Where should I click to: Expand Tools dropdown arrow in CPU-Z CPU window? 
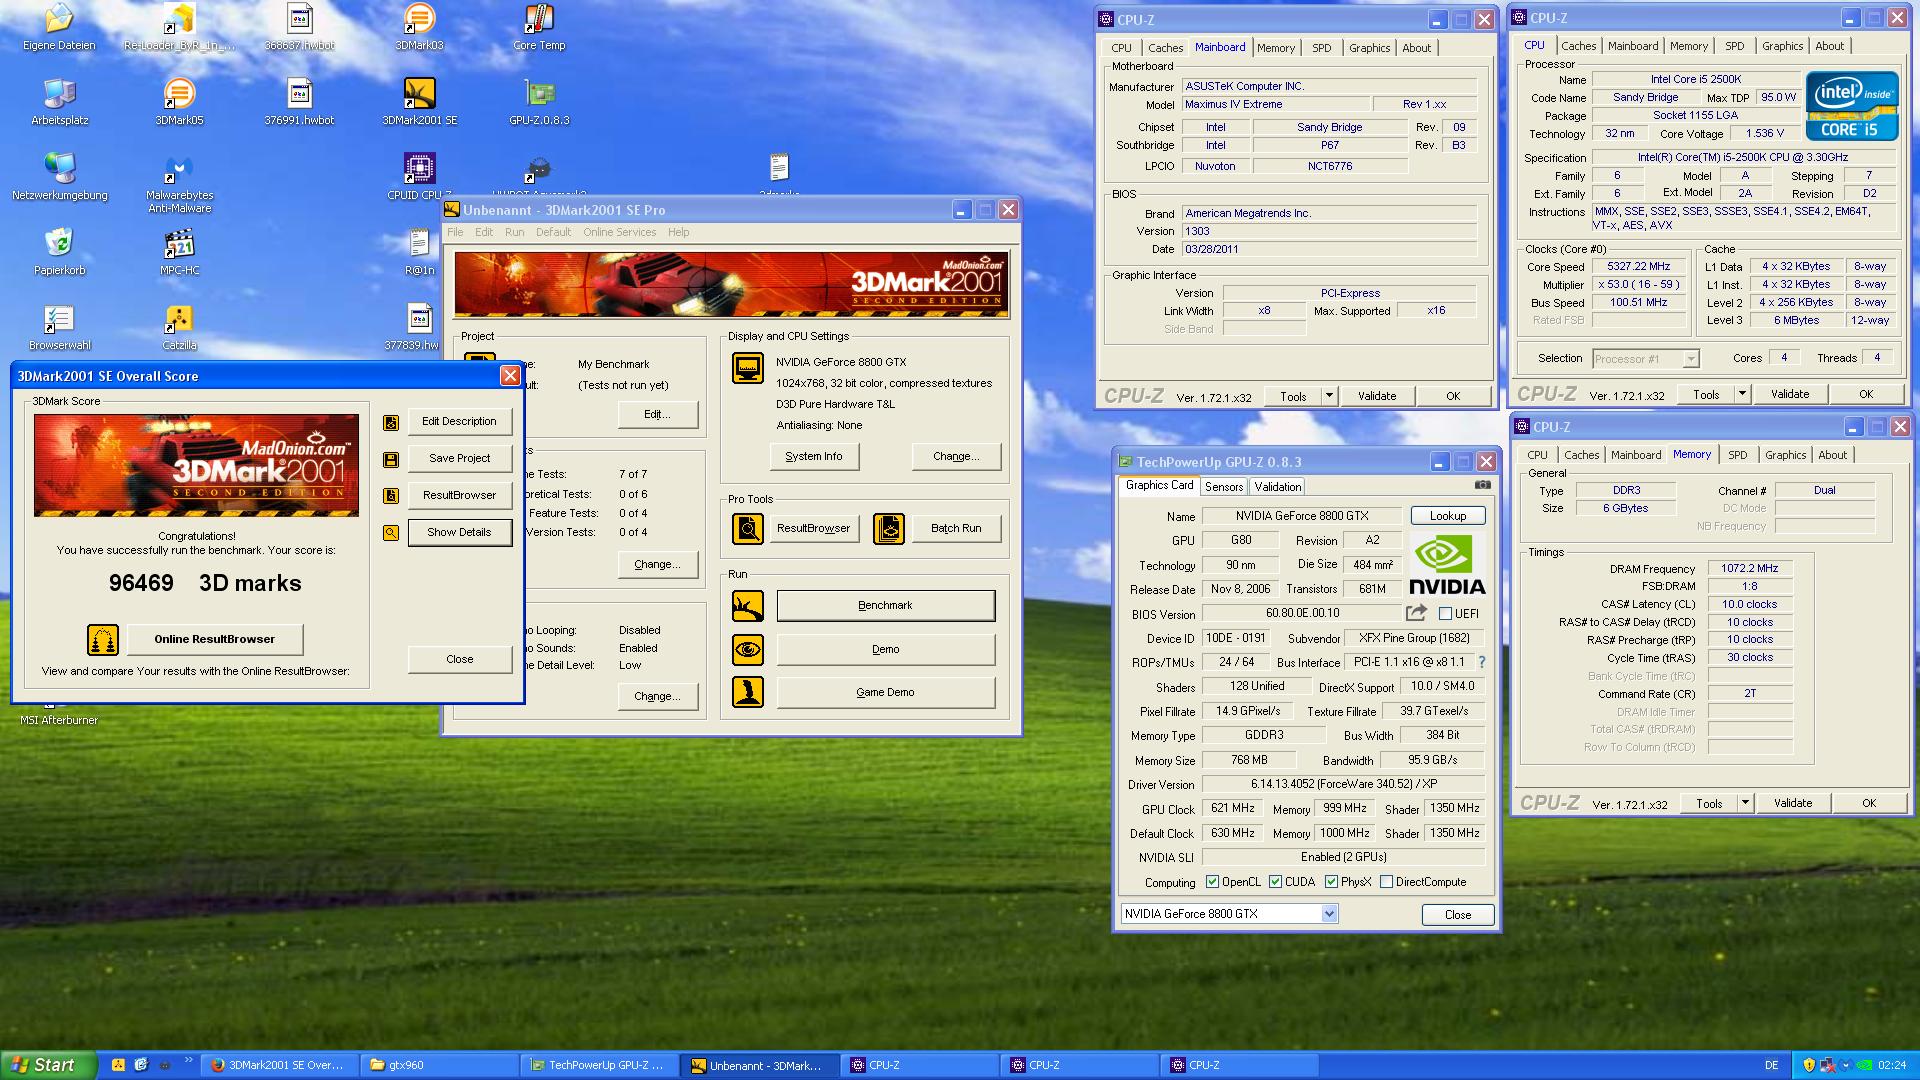[1742, 394]
